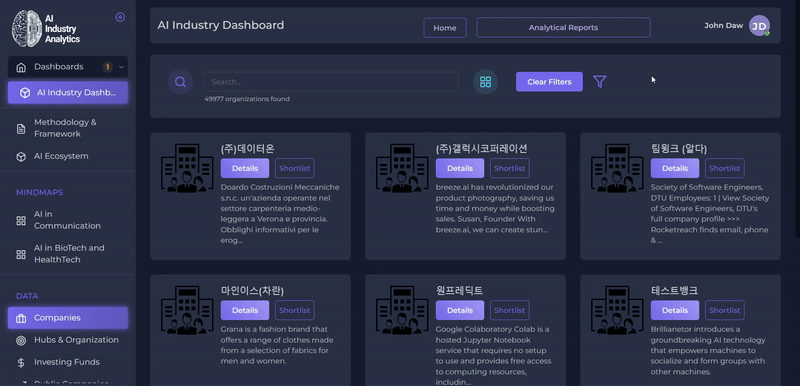Open AI in Communication mindmap
The image size is (800, 386).
coord(68,220)
